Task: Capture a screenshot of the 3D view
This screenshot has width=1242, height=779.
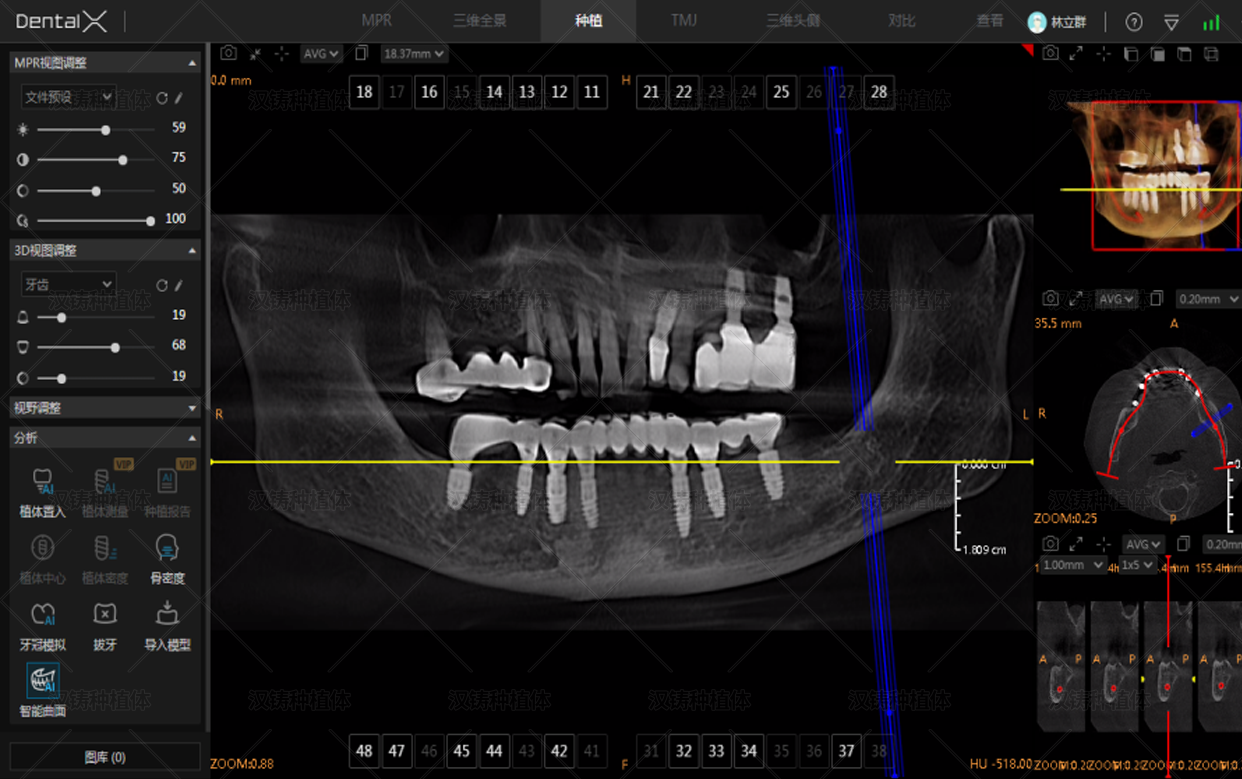Action: coord(1050,53)
